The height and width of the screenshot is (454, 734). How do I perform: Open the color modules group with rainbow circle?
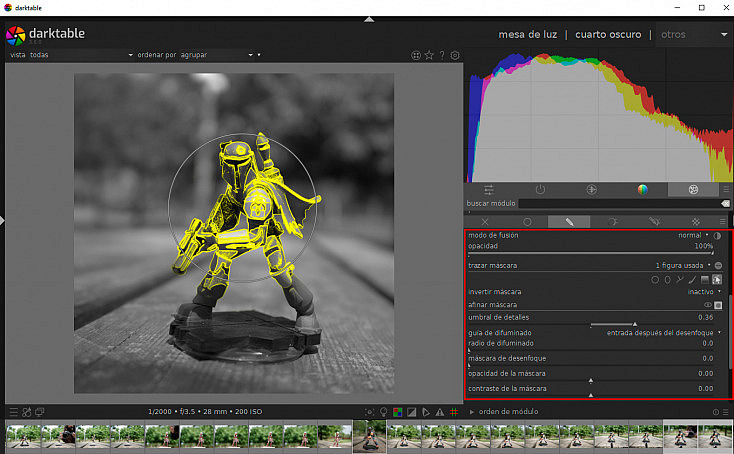point(643,190)
